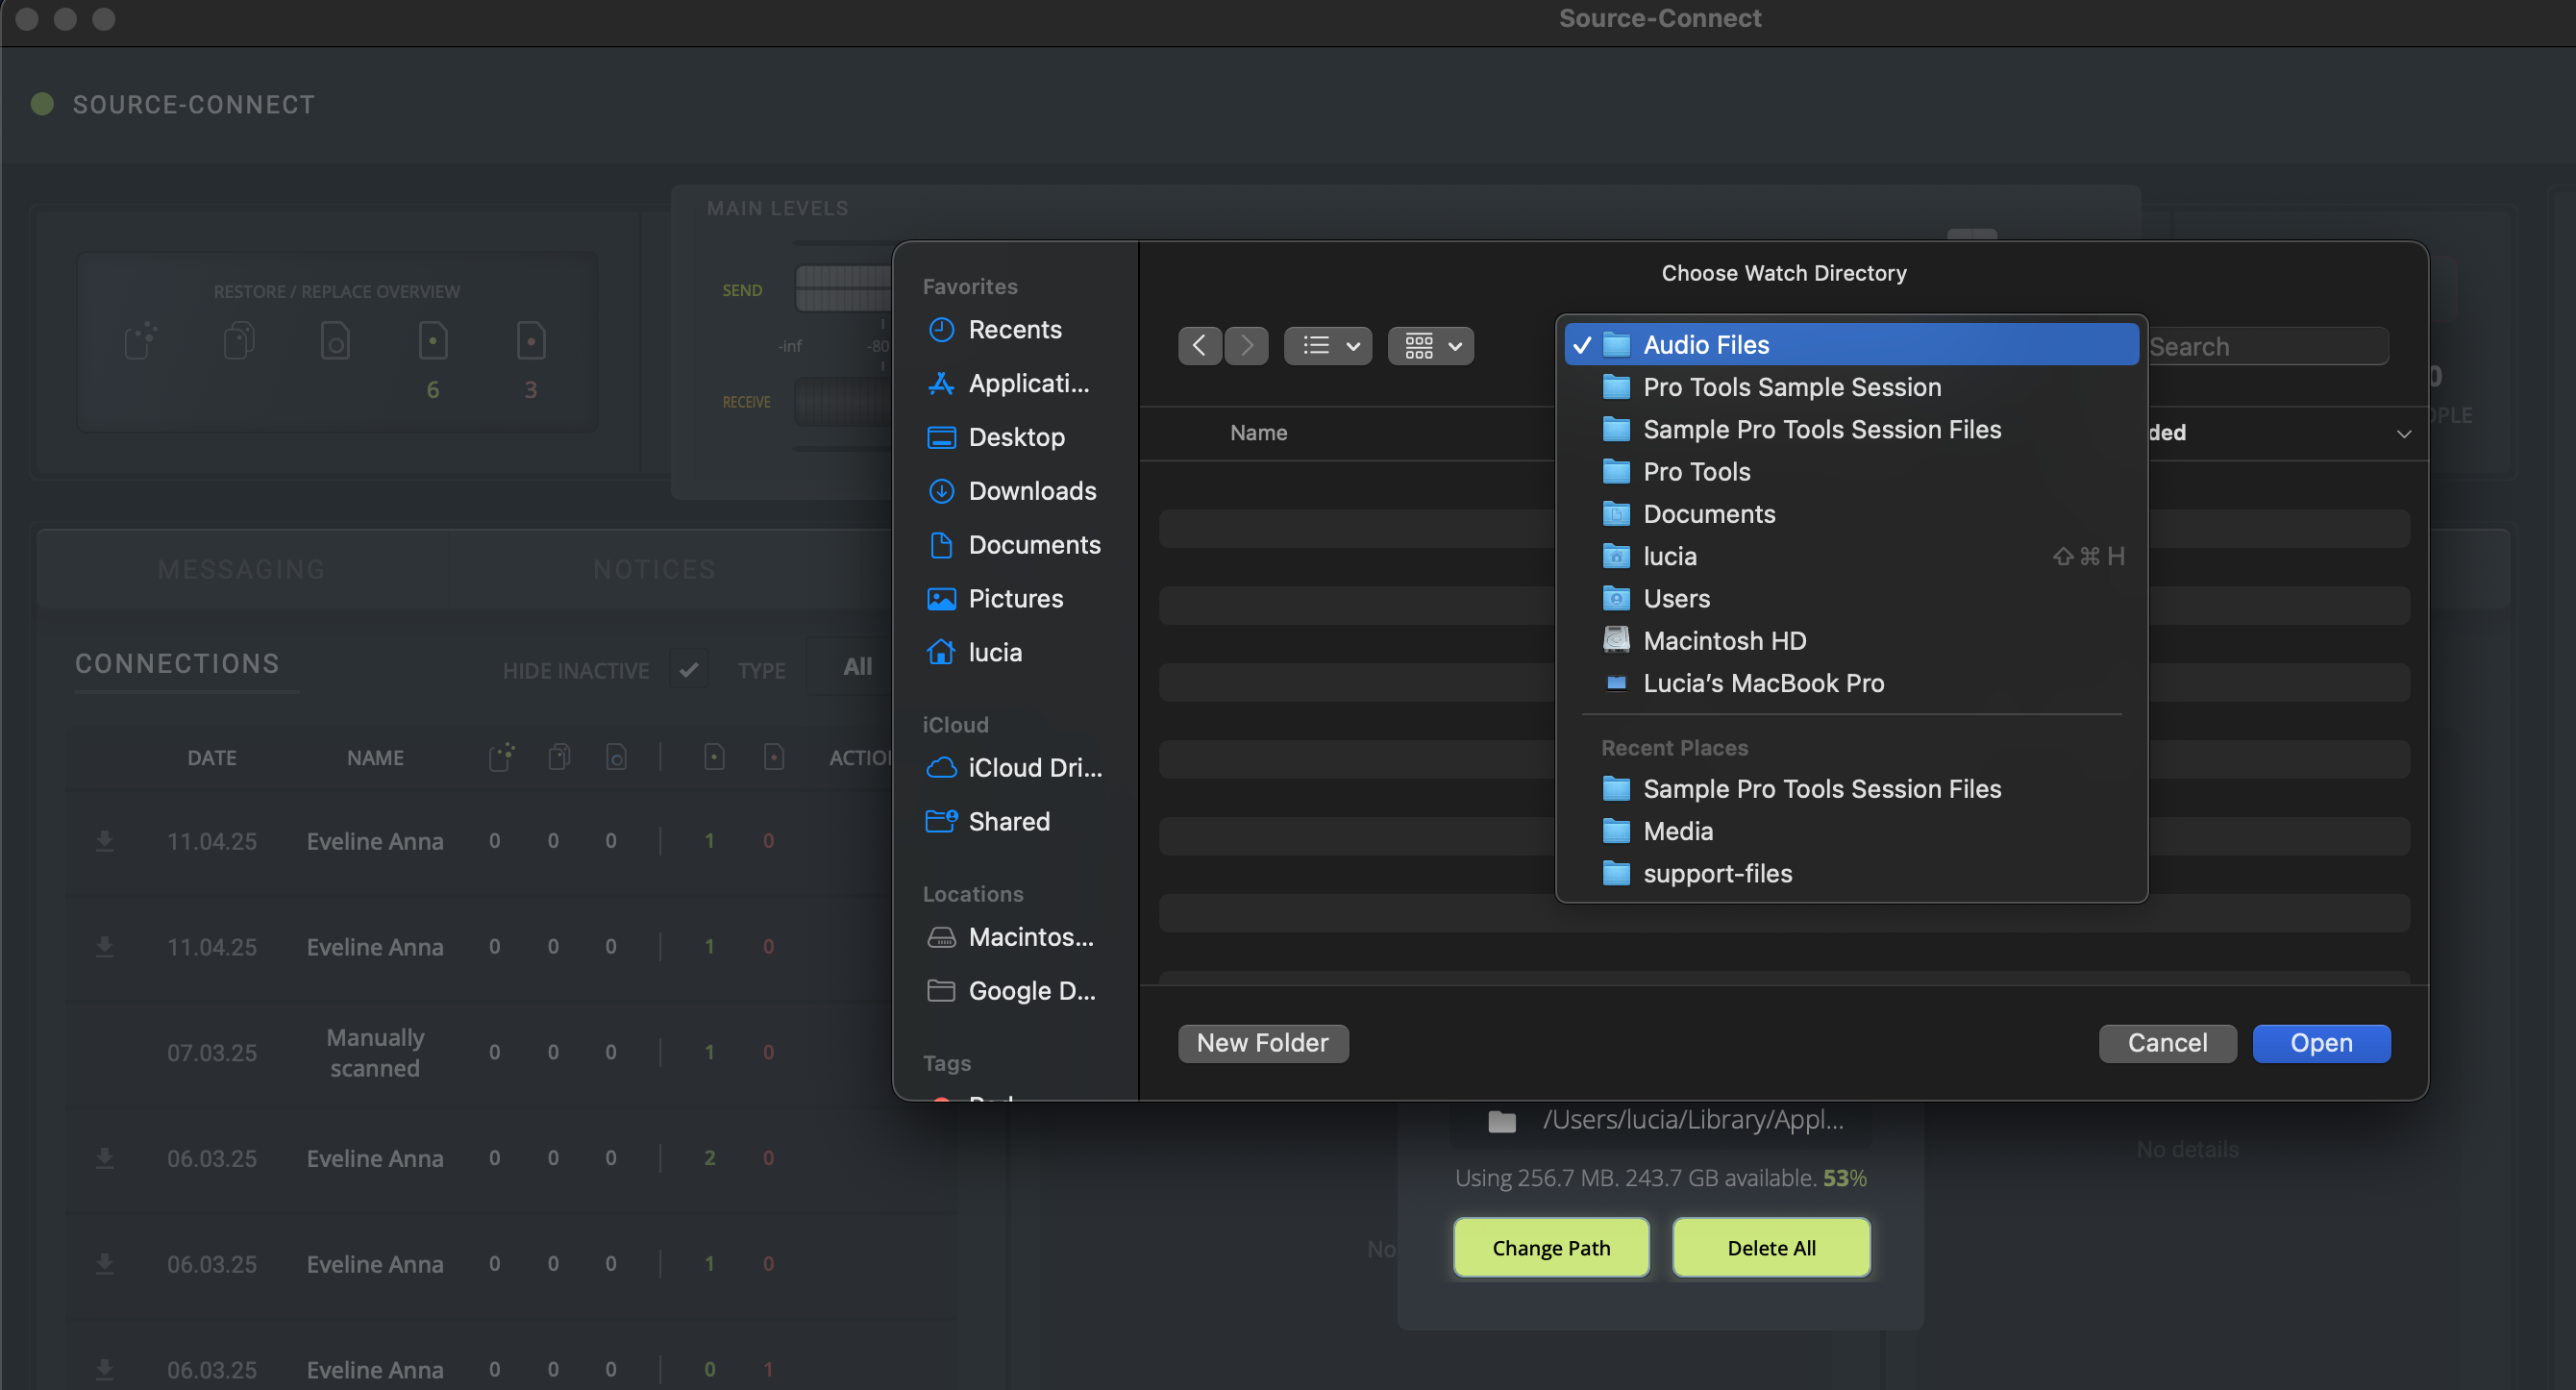Toggle the Hide Inactive checkbox

pos(689,670)
